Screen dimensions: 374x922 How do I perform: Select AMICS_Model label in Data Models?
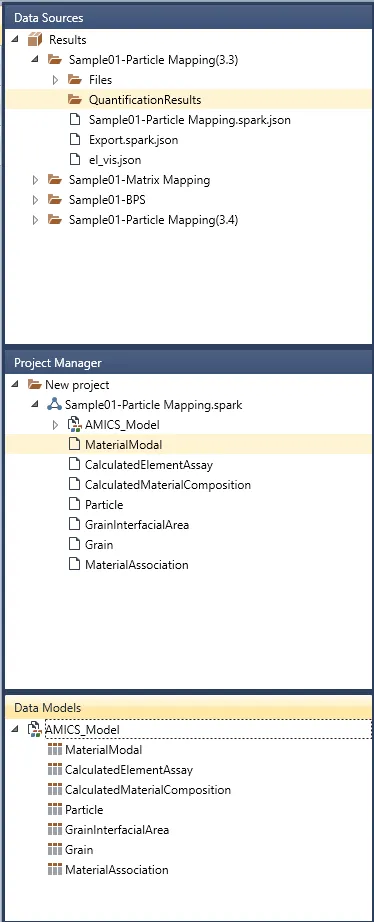click(x=82, y=730)
